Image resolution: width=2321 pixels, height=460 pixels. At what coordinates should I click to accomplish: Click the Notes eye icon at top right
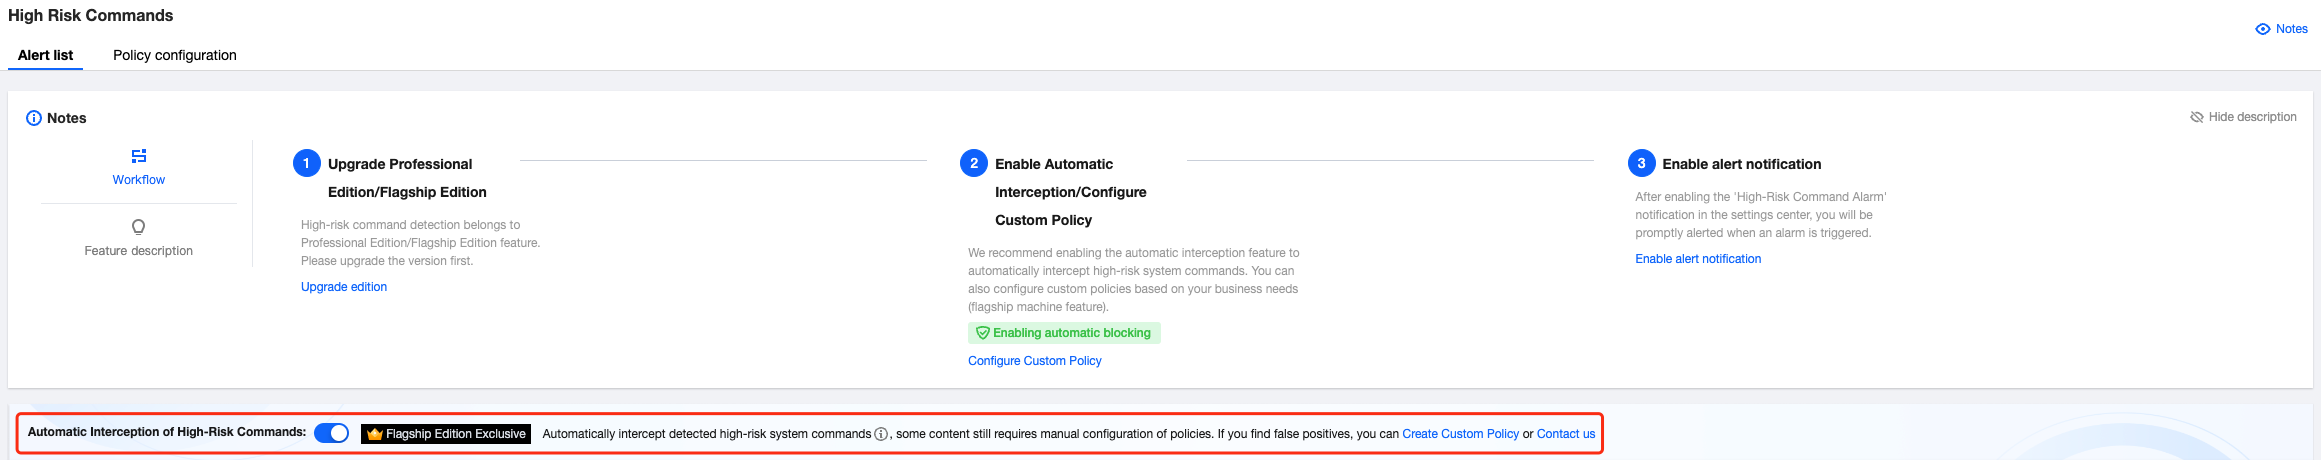point(2263,29)
